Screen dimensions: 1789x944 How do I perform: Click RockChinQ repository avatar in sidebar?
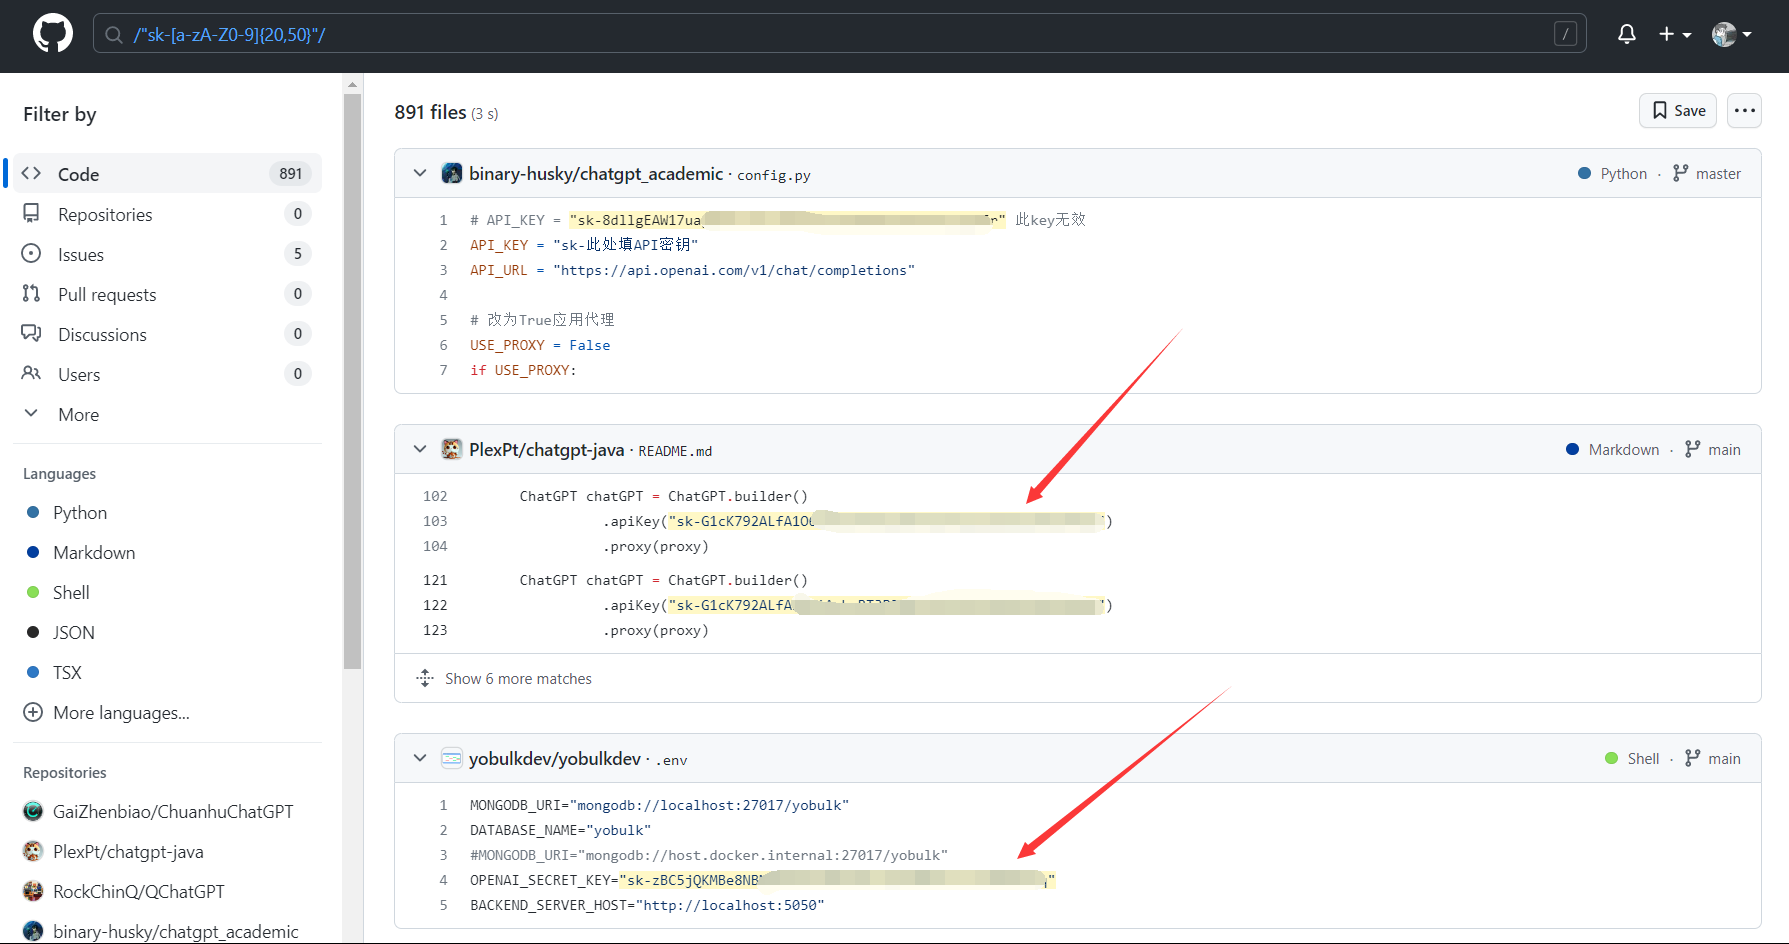click(33, 891)
